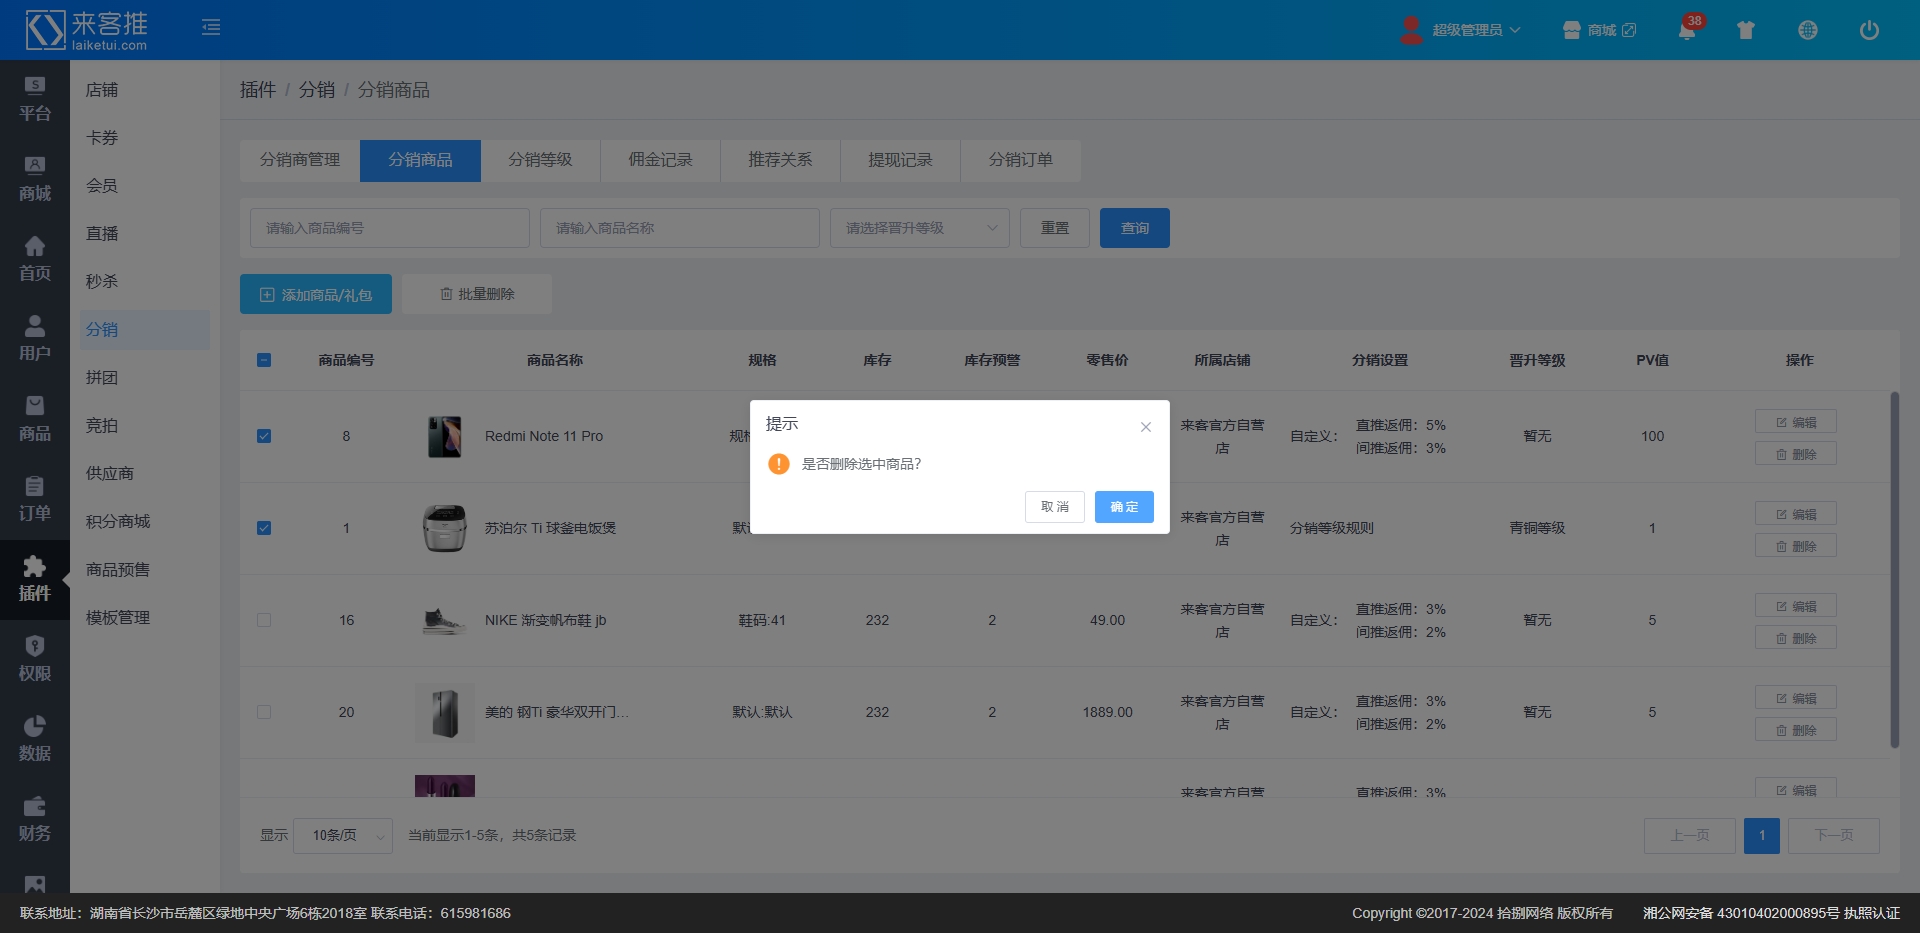Close the 提示 dialog with X
This screenshot has width=1920, height=933.
(1145, 427)
